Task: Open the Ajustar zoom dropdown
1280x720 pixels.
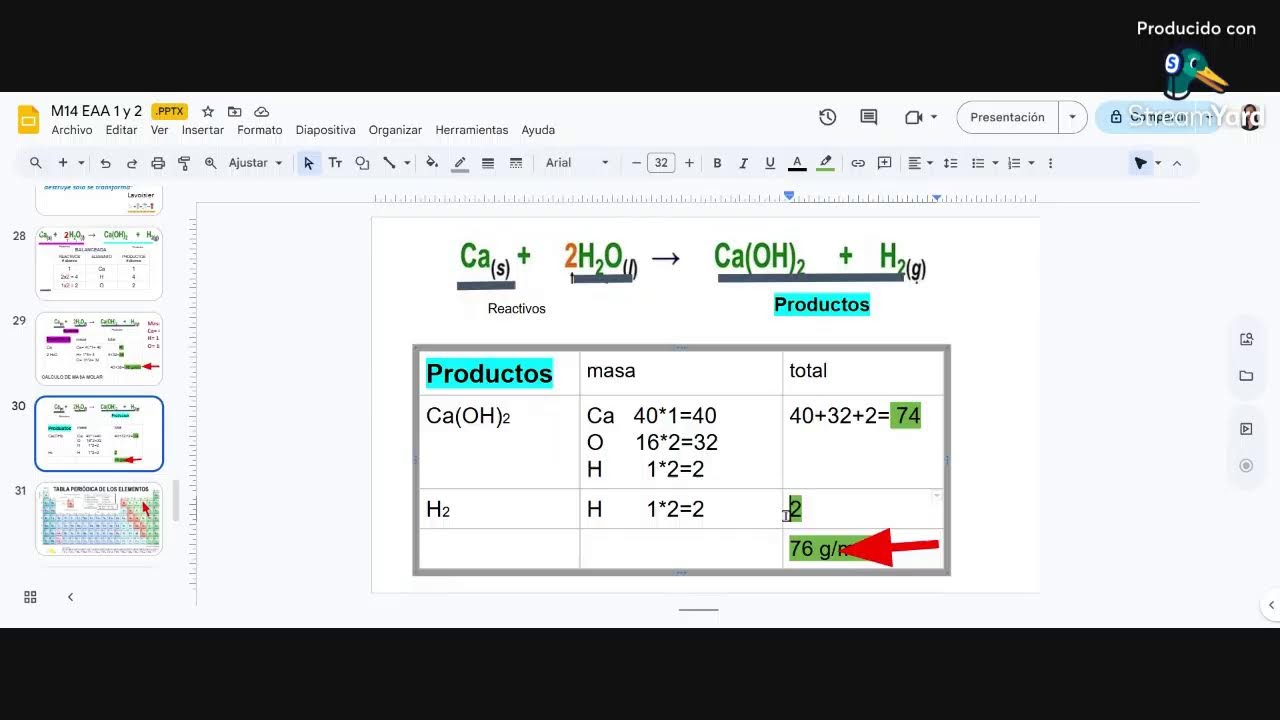Action: (255, 163)
